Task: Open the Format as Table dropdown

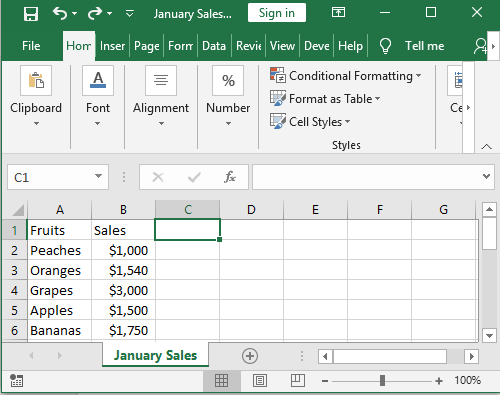Action: pyautogui.click(x=325, y=99)
